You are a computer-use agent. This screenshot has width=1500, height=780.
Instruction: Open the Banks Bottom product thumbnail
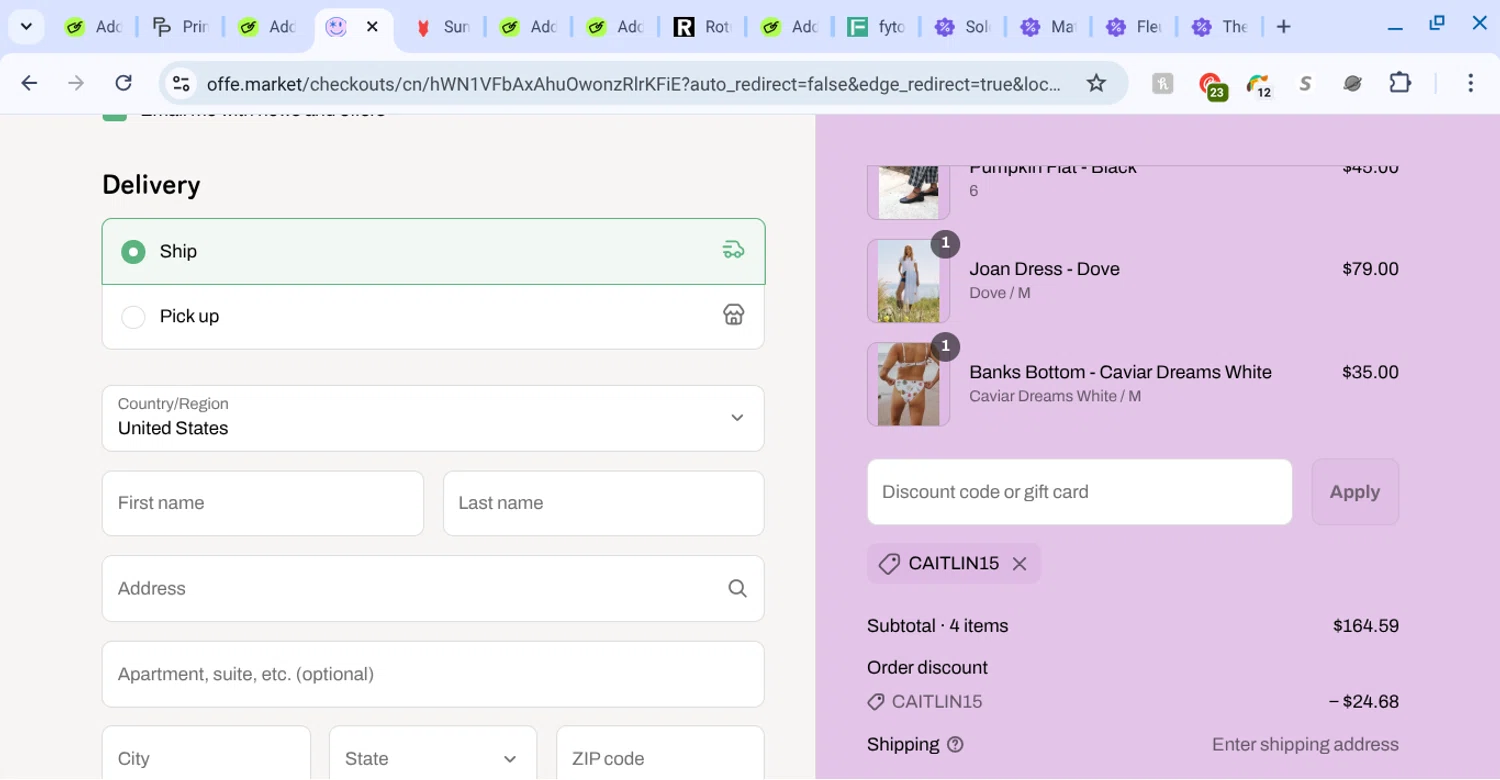click(x=908, y=384)
